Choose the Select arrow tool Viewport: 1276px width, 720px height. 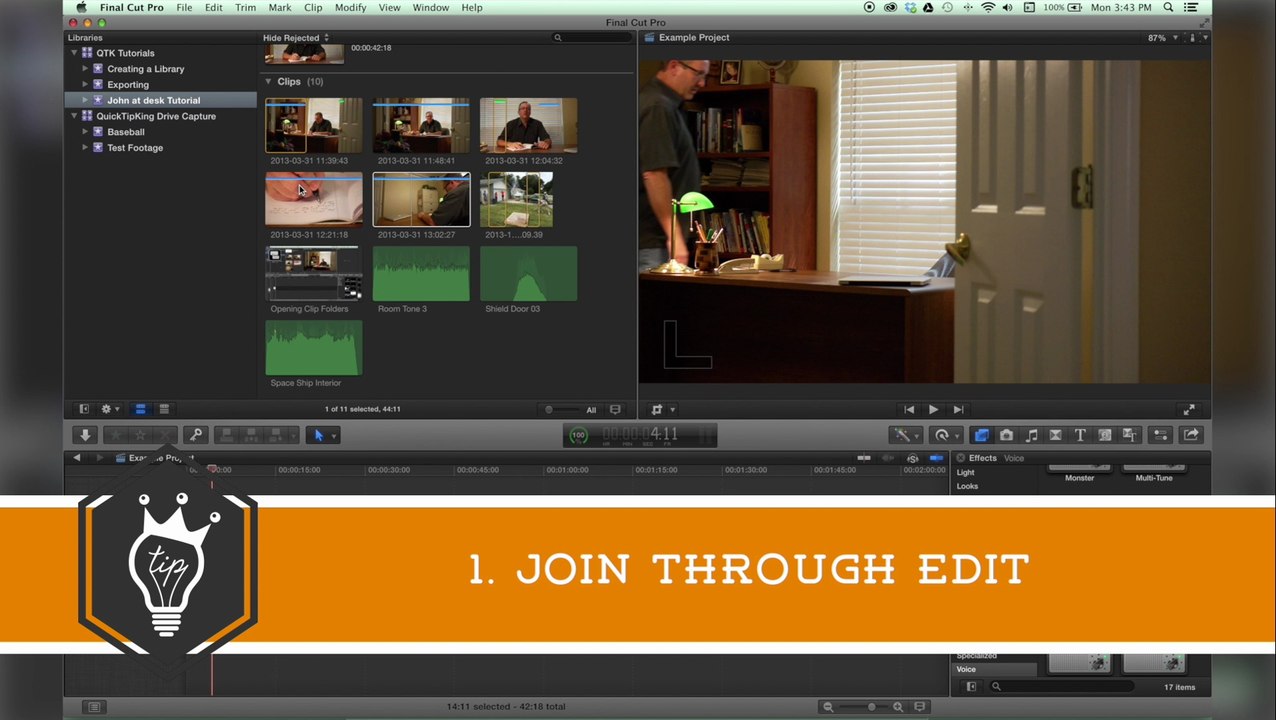click(x=319, y=435)
